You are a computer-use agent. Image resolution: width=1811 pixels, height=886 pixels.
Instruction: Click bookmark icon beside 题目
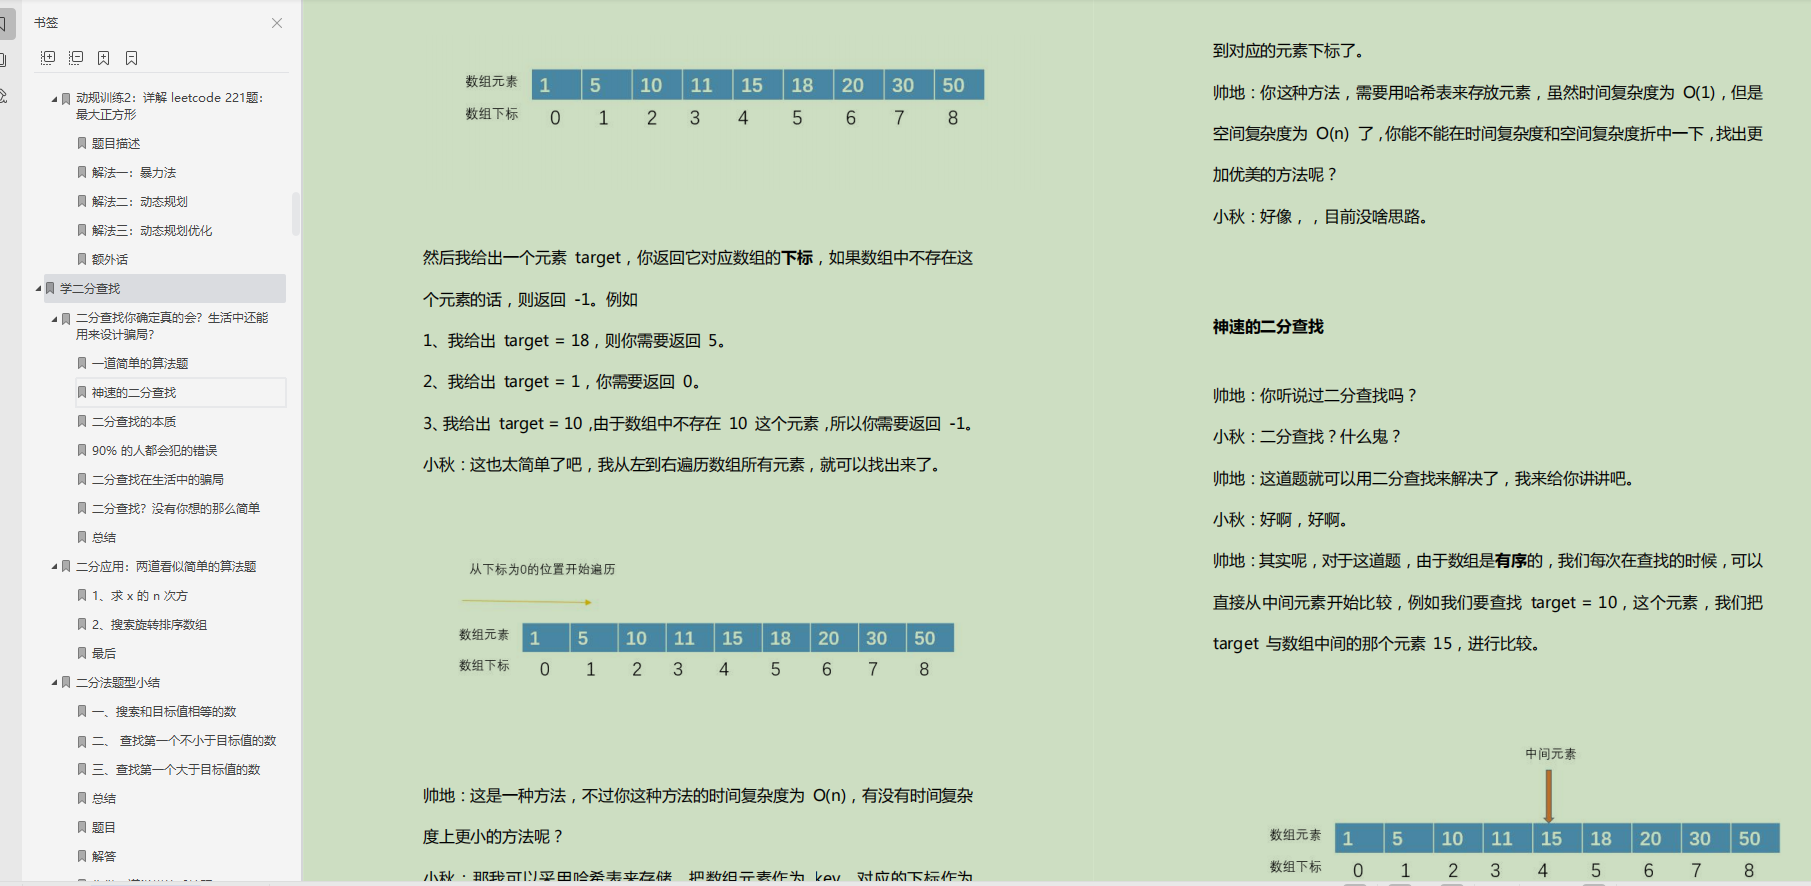coord(82,827)
